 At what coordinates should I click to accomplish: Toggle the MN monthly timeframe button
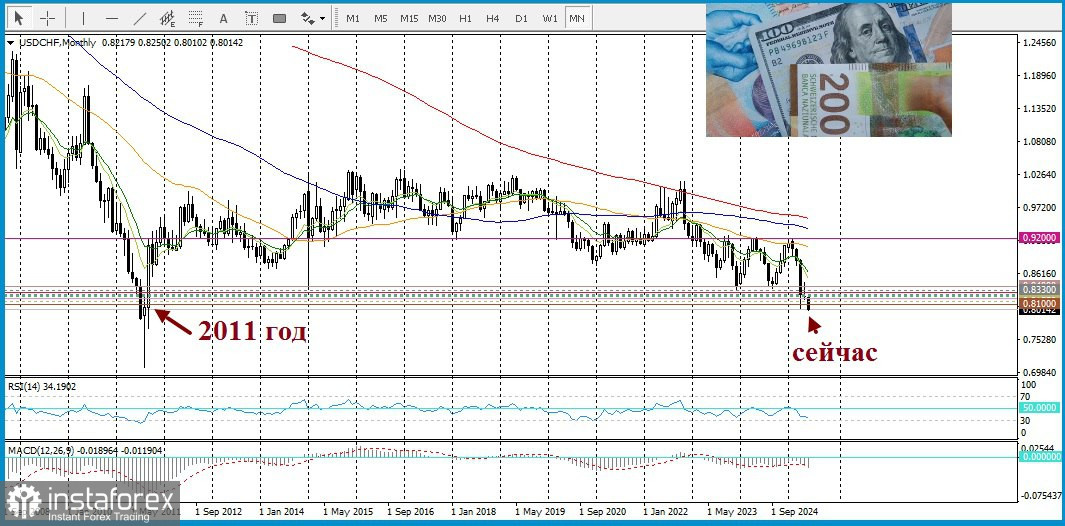(577, 18)
